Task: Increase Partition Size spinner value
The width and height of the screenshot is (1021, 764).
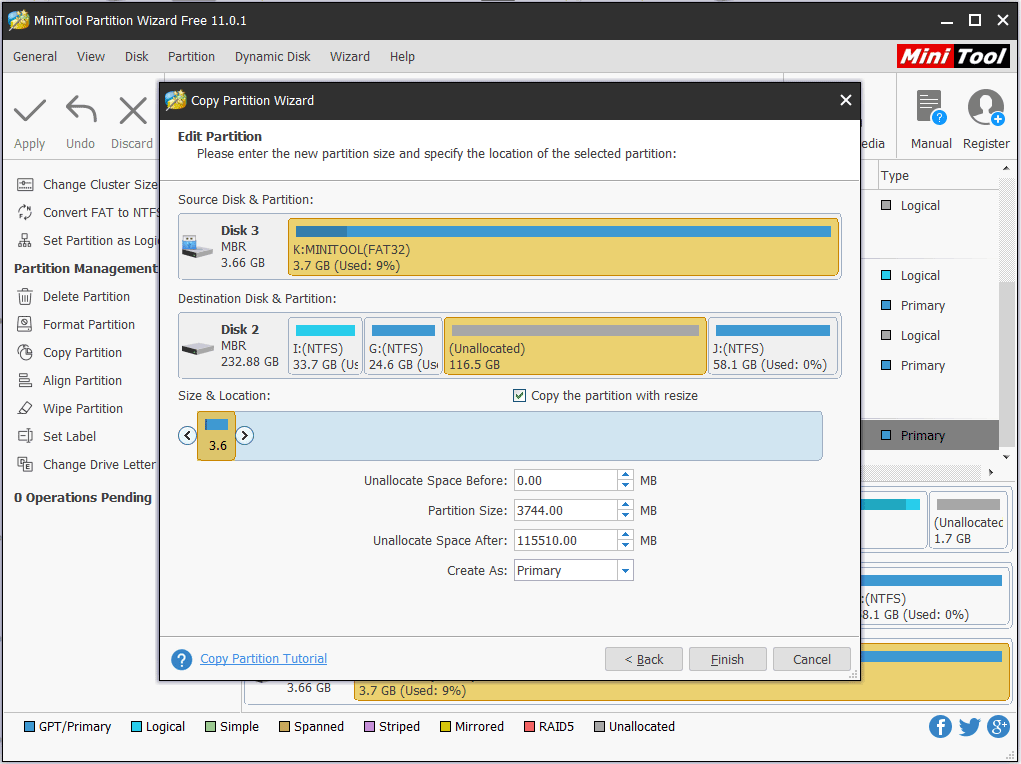Action: click(x=625, y=505)
